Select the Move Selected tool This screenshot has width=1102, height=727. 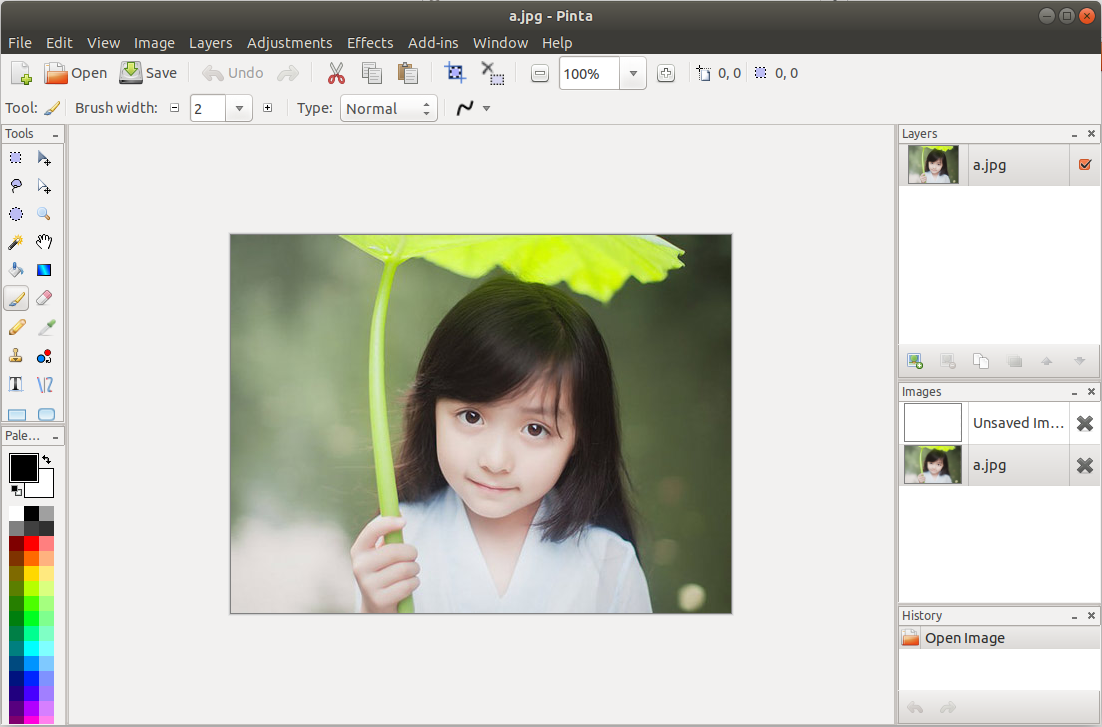point(44,158)
